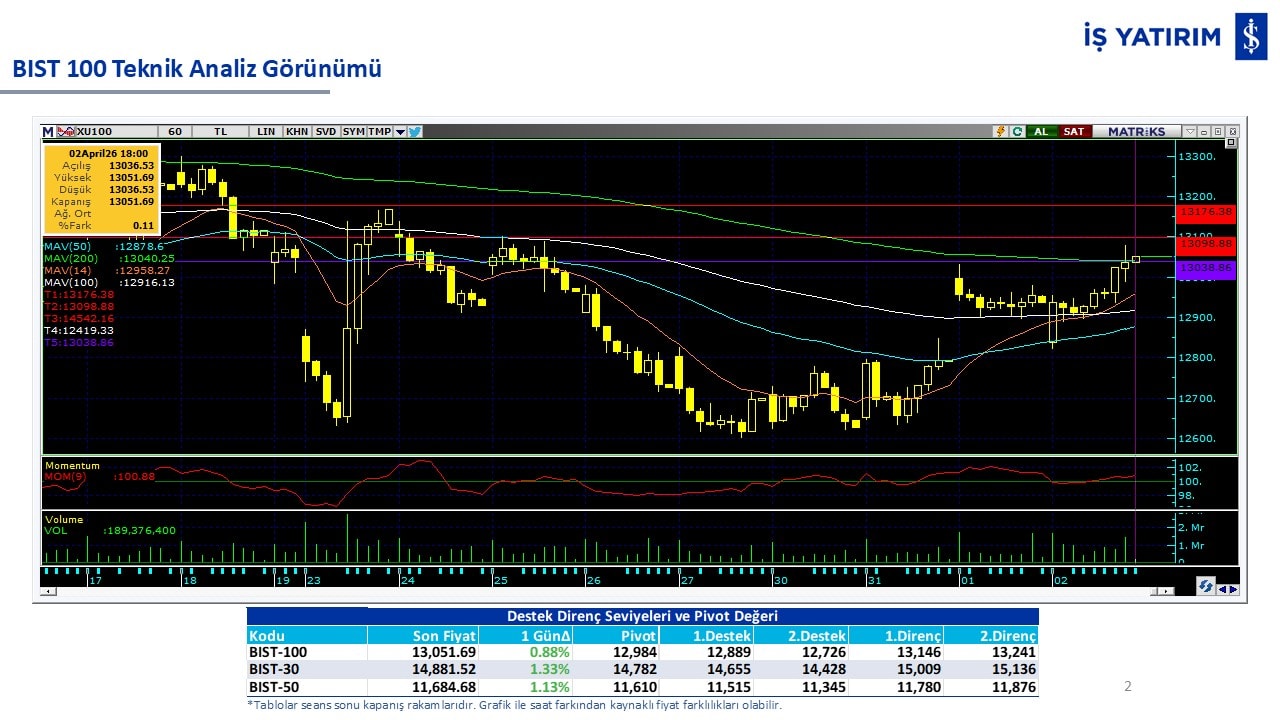Select the SYM toolbar item
The width and height of the screenshot is (1280, 720).
tap(353, 131)
